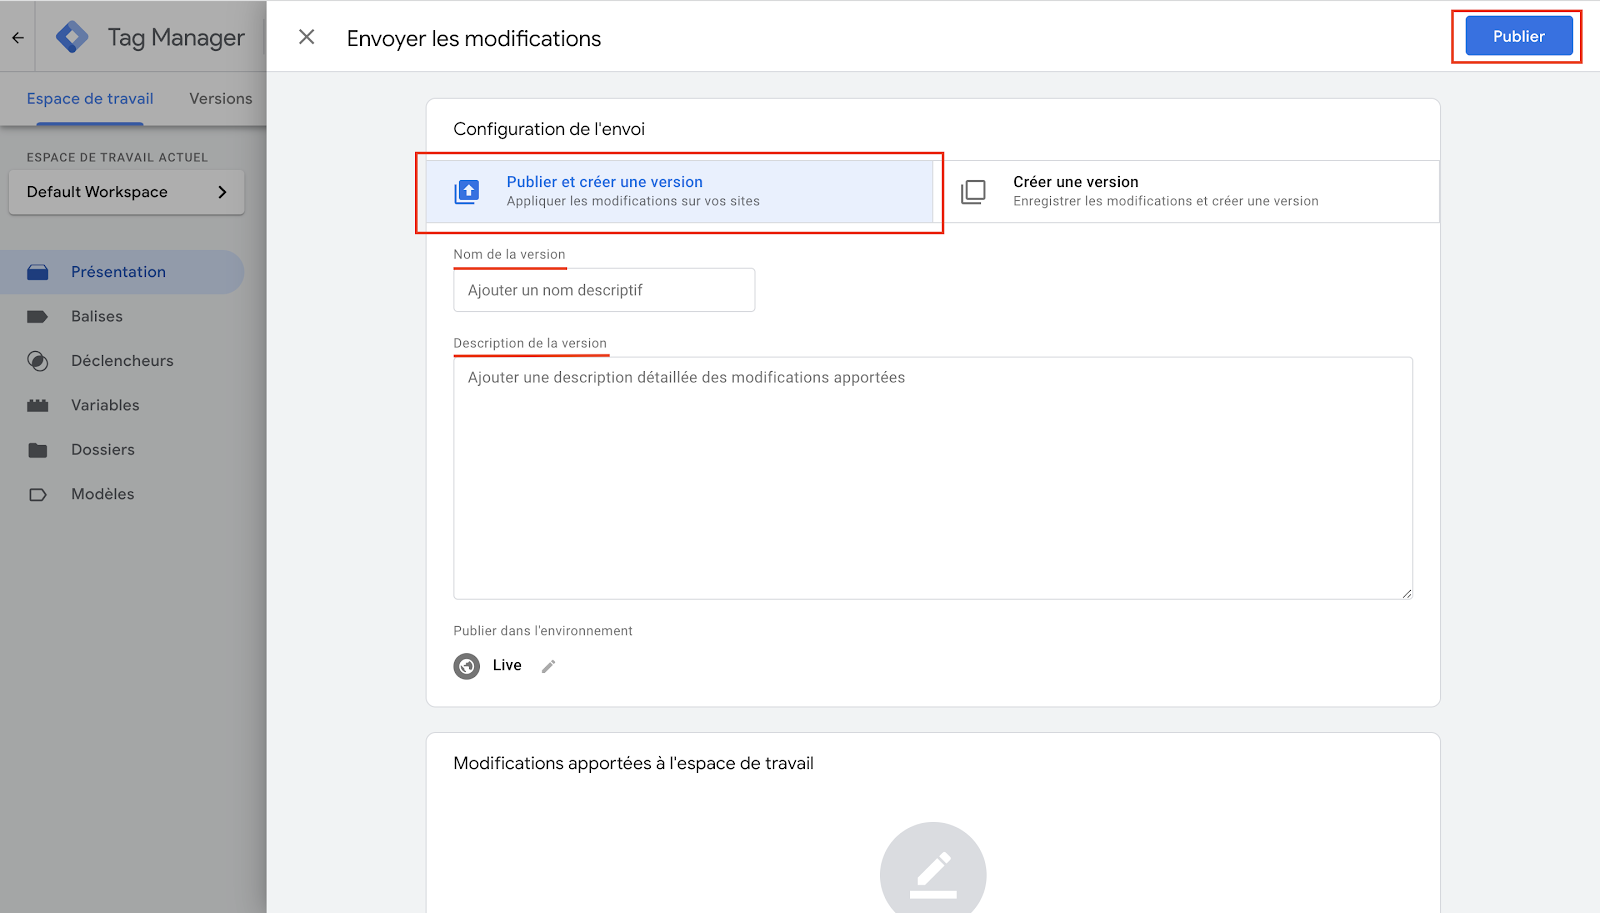Viewport: 1600px width, 913px height.
Task: Click the back arrow beside Tag Manager logo
Action: pos(18,38)
